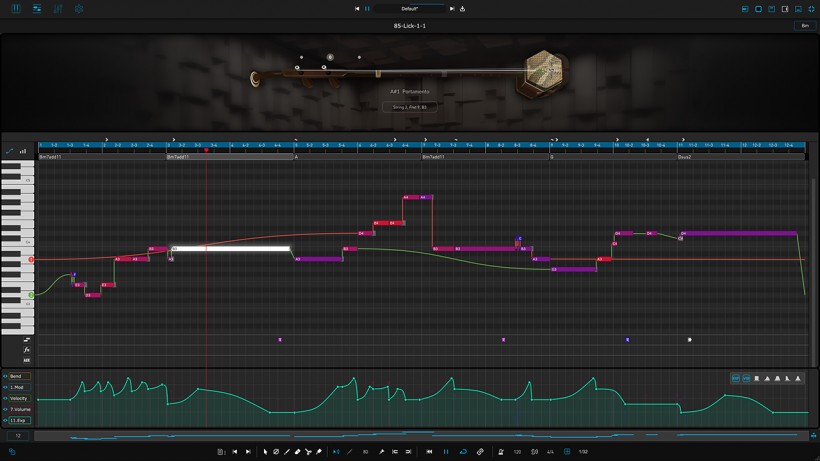Open the Bm key selector
Image resolution: width=820 pixels, height=461 pixels.
(805, 26)
